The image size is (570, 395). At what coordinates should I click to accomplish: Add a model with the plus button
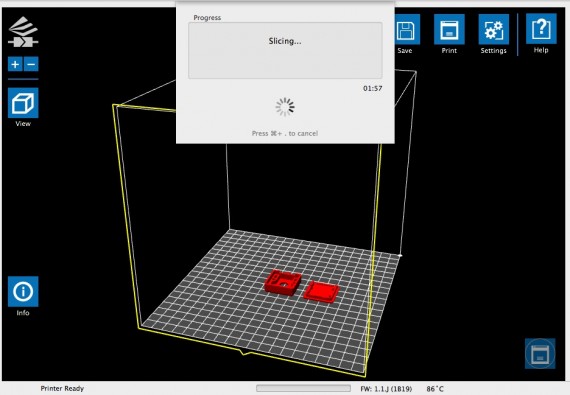click(15, 64)
